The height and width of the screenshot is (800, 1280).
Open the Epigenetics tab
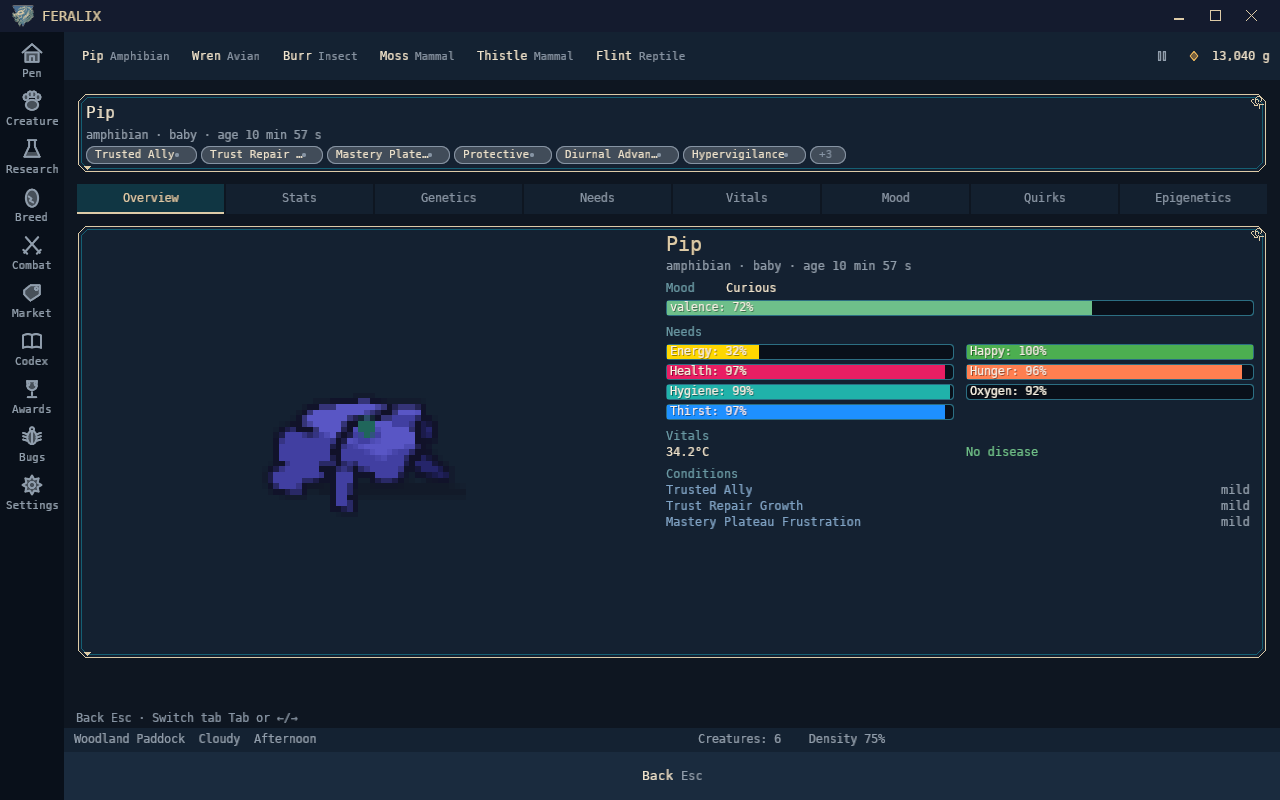(1193, 198)
